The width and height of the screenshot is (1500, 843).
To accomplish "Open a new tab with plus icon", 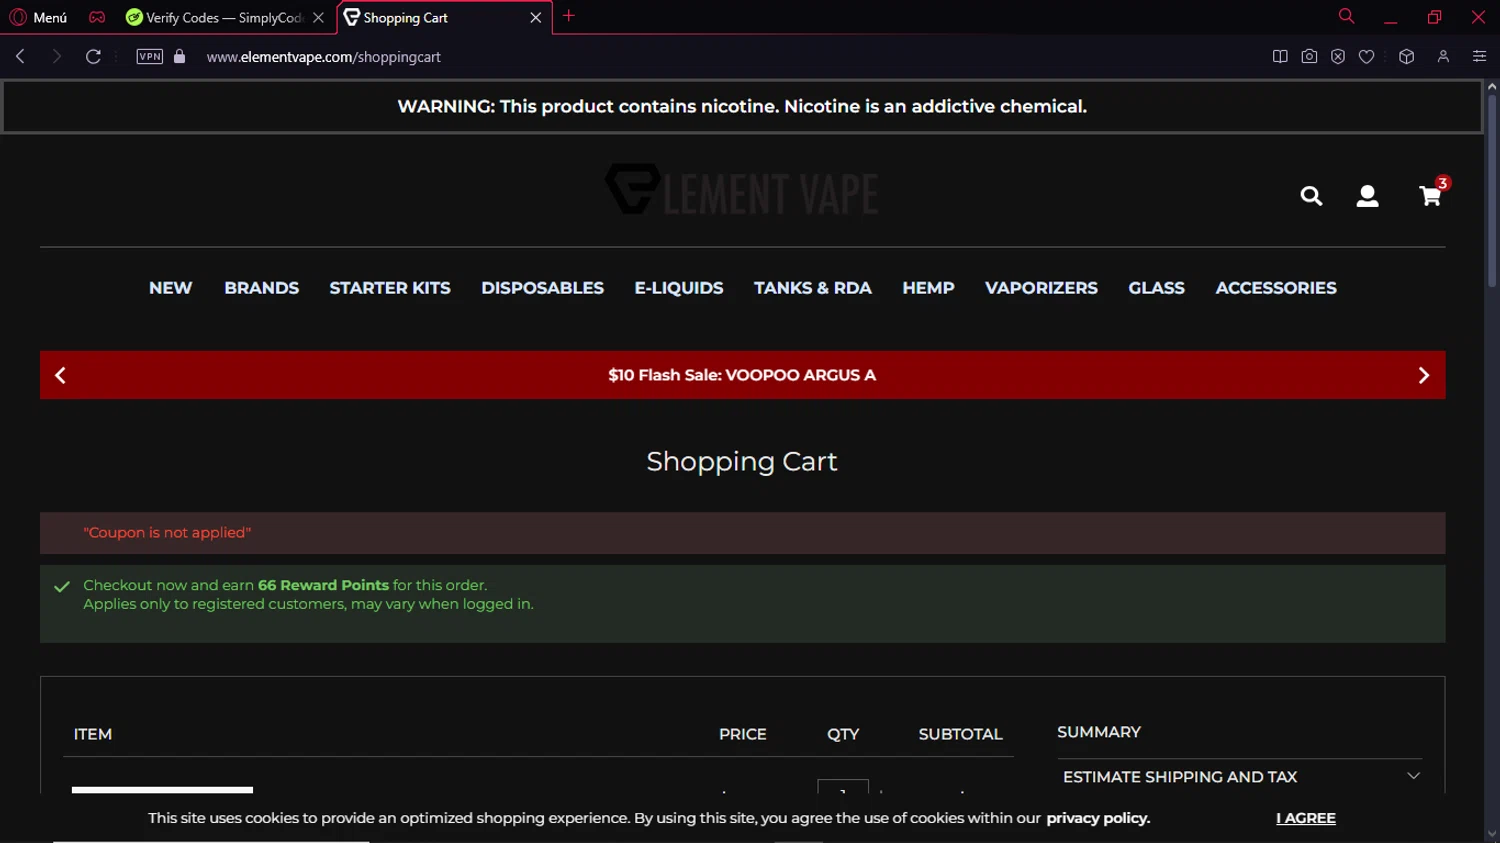I will (569, 16).
